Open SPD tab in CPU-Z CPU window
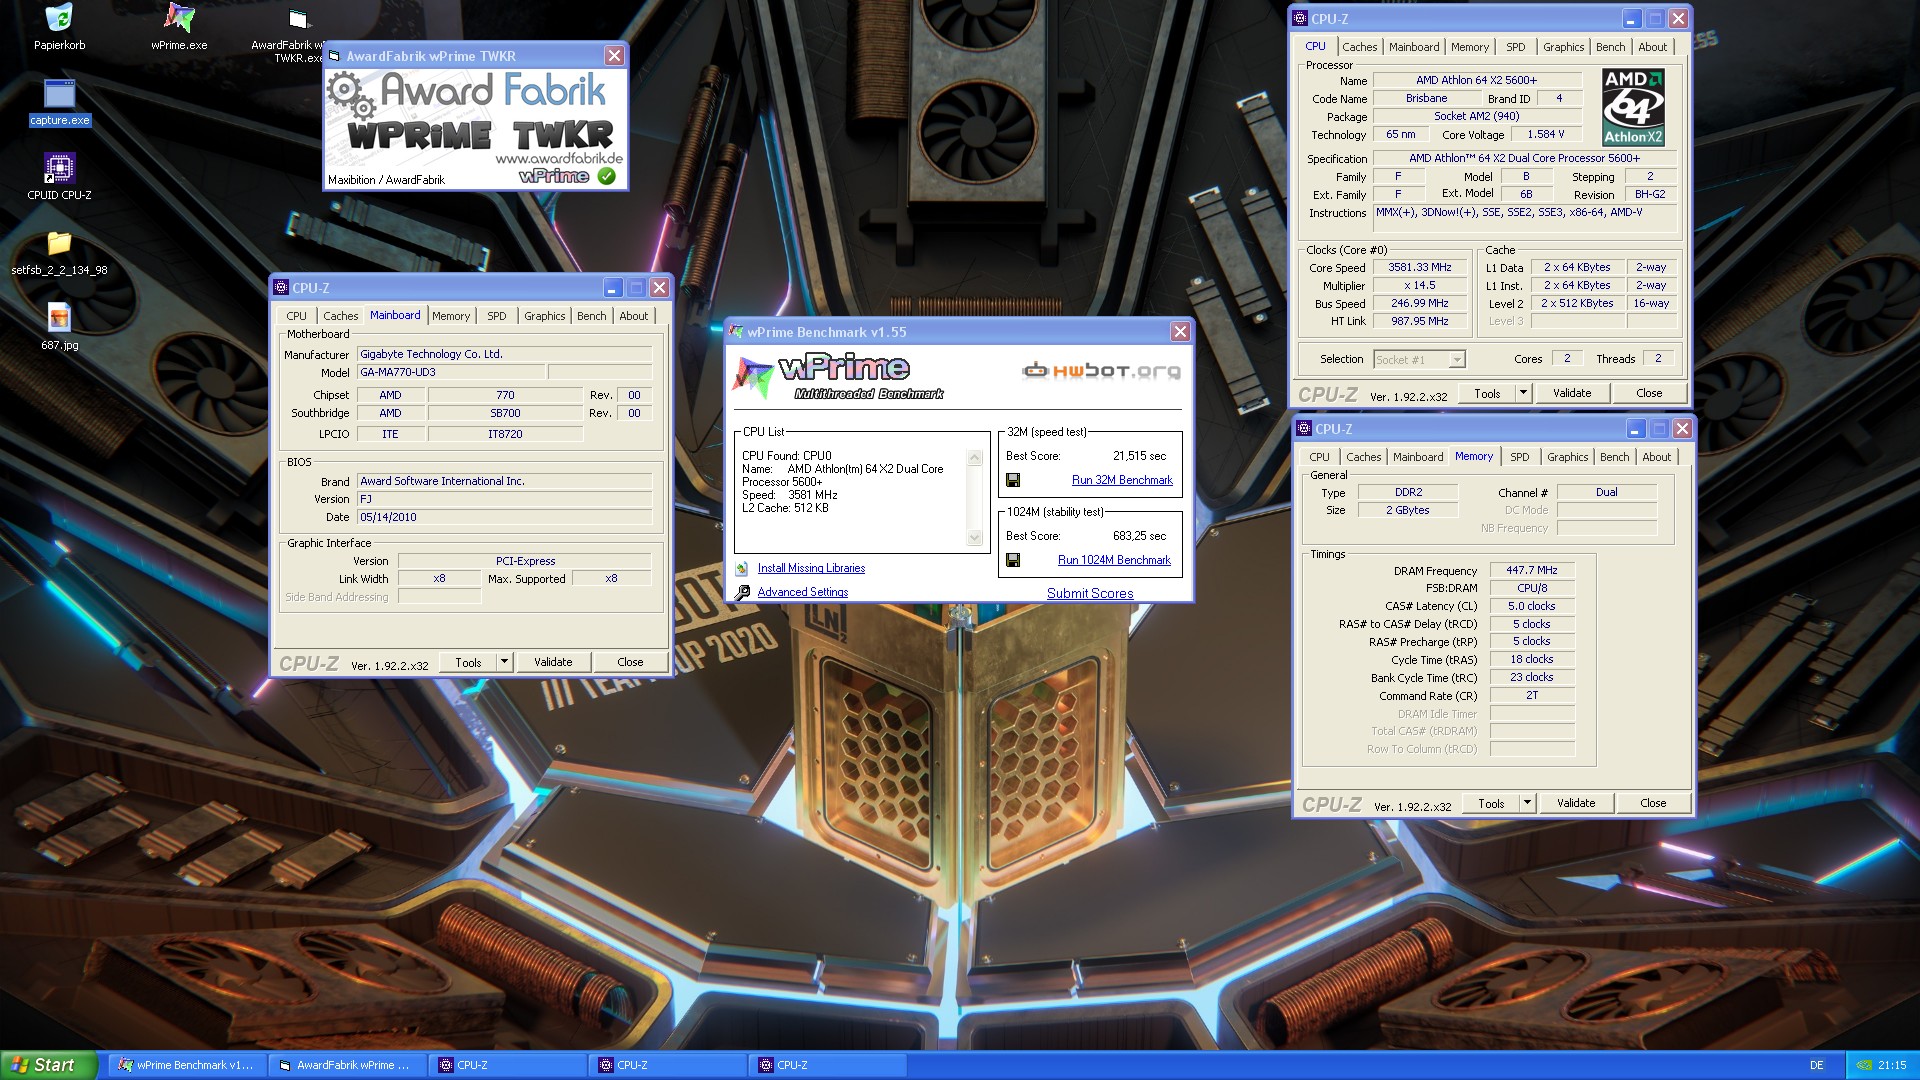Viewport: 1920px width, 1080px height. 1516,47
